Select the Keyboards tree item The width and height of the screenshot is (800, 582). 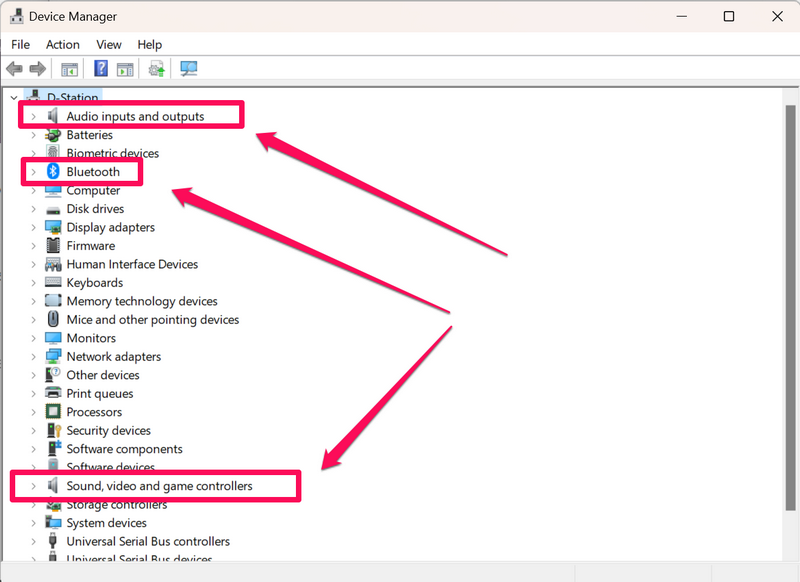tap(95, 283)
